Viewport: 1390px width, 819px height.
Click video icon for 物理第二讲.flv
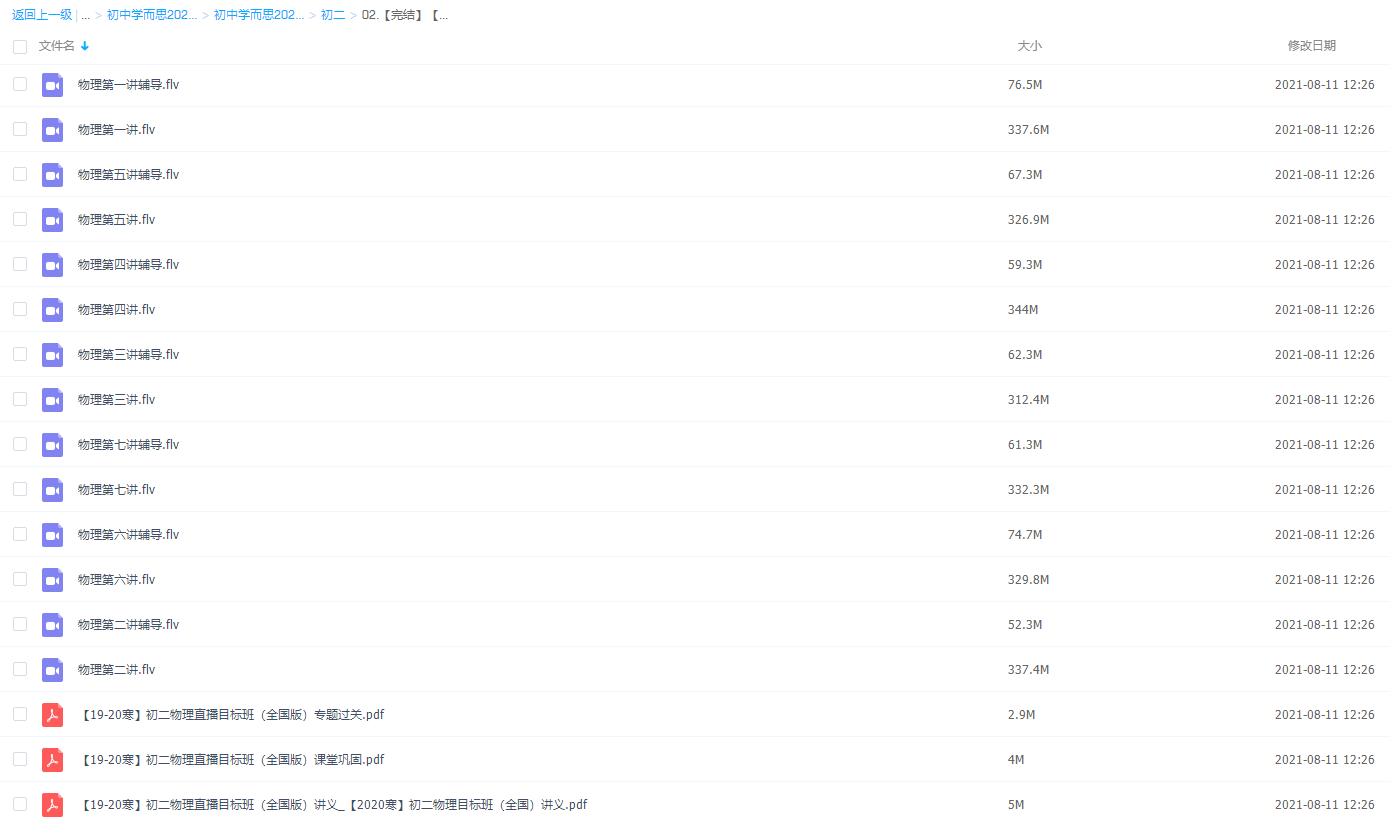click(52, 670)
